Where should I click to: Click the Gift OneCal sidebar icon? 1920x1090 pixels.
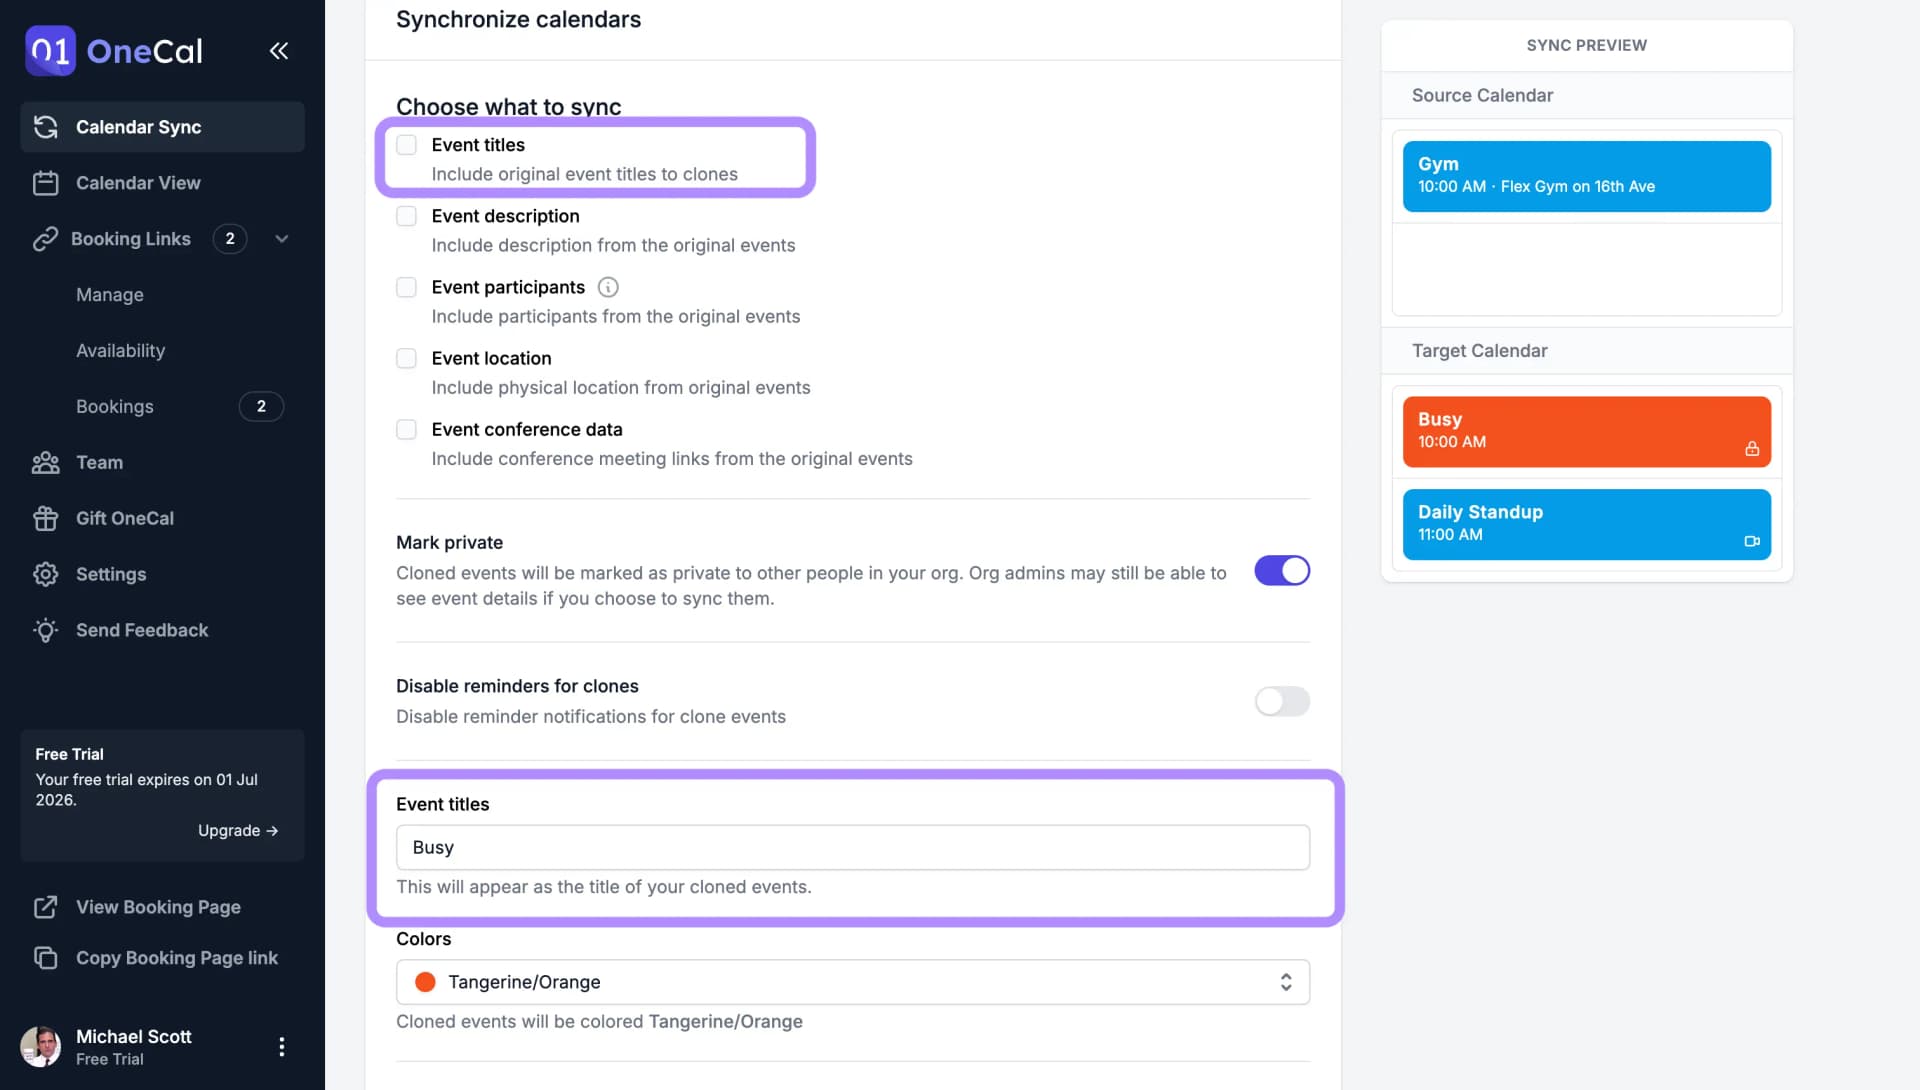[46, 519]
